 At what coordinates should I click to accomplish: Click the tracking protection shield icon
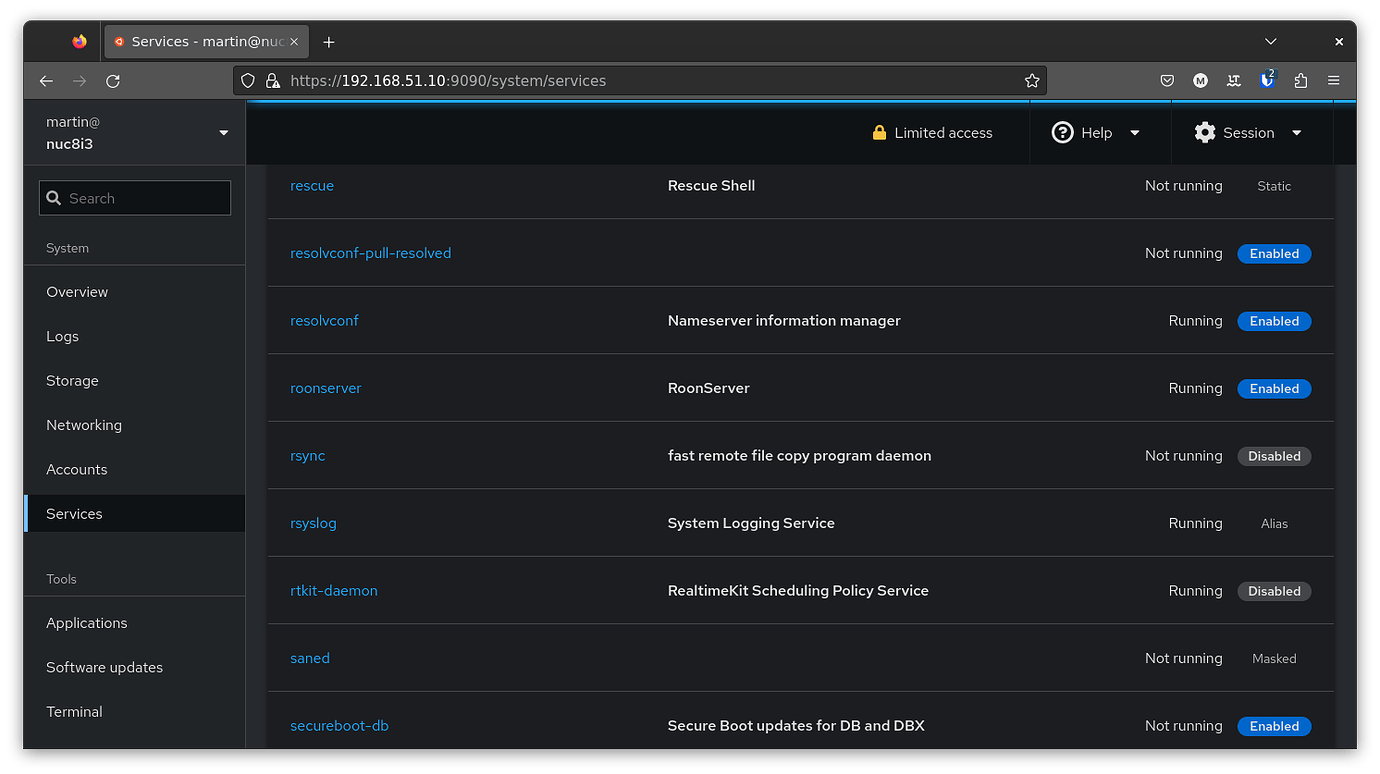[247, 80]
